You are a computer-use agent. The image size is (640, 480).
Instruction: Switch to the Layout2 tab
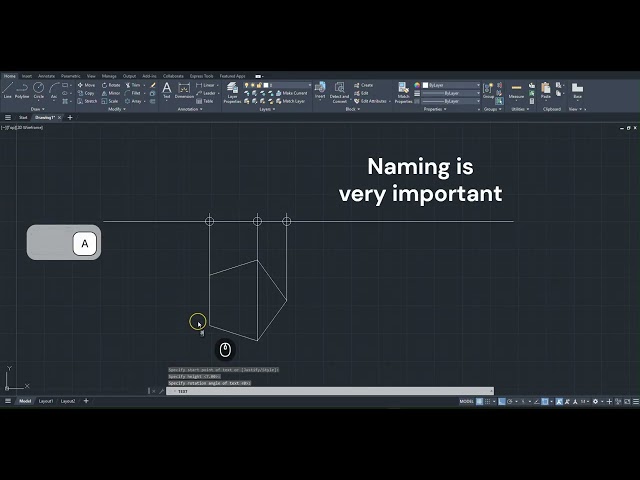(x=68, y=401)
